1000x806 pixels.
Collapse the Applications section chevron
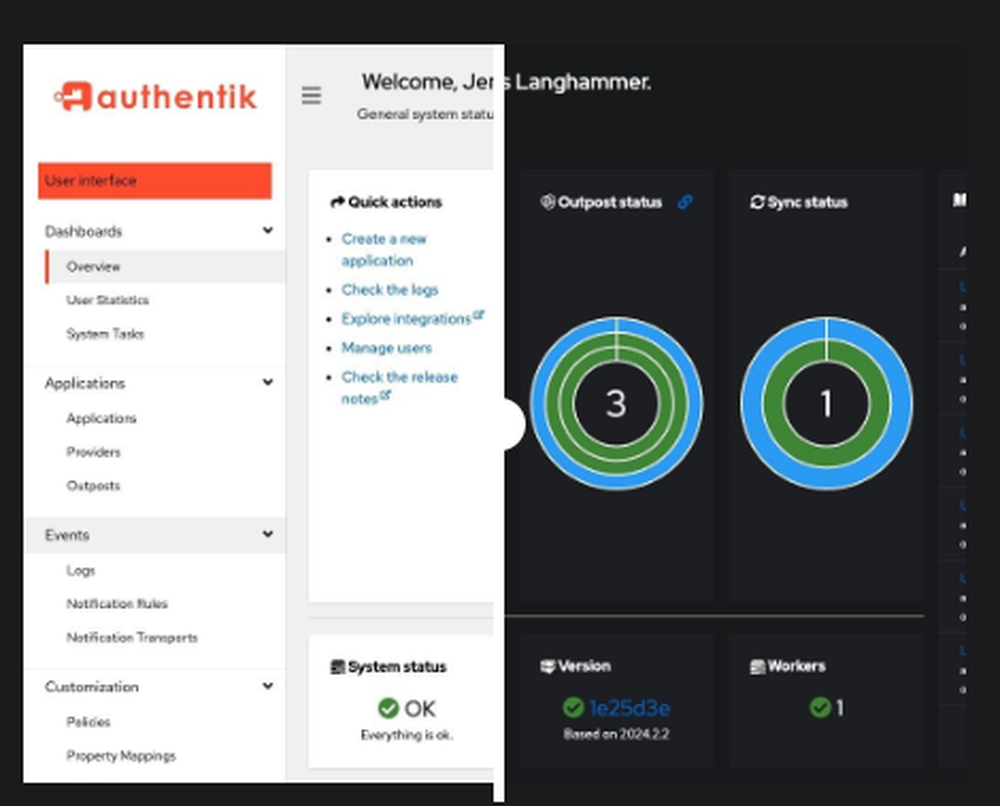(x=268, y=382)
